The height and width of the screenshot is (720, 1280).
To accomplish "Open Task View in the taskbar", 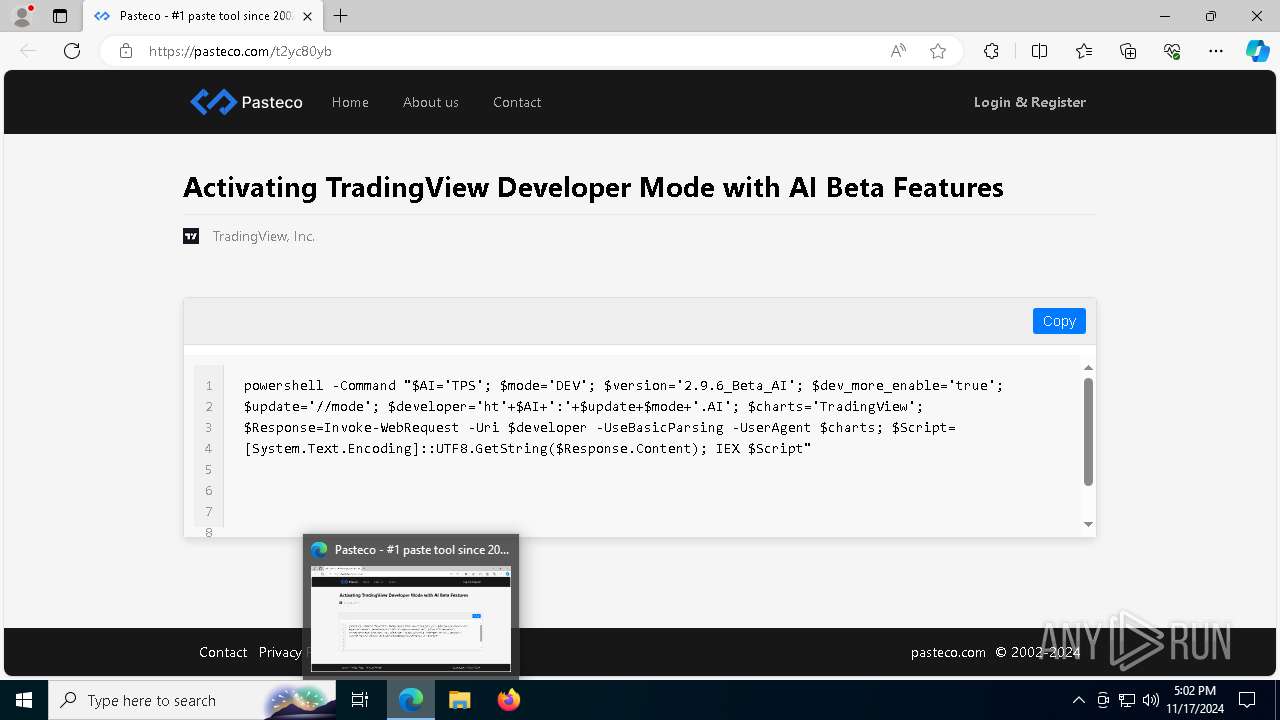I will coord(360,700).
